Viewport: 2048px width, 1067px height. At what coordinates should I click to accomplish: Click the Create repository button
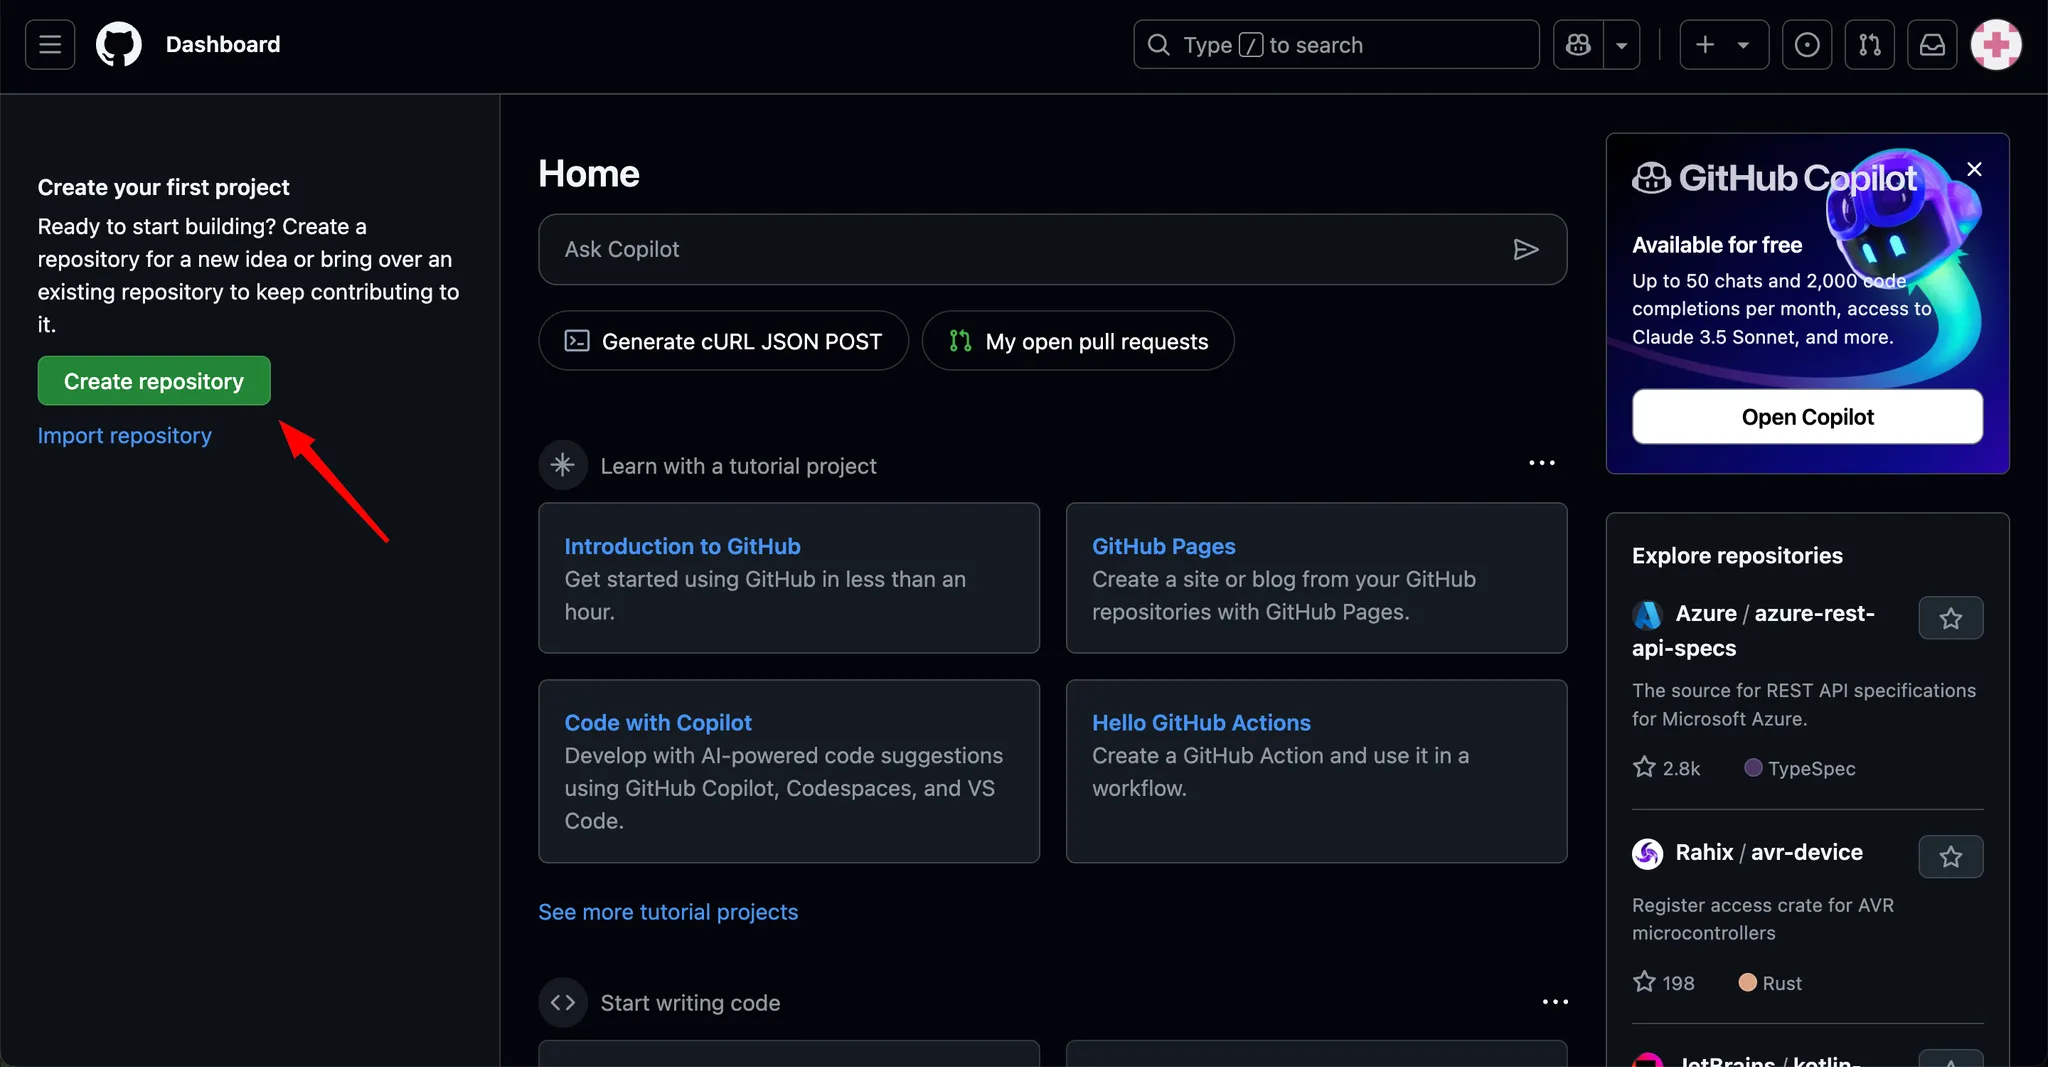pos(154,381)
